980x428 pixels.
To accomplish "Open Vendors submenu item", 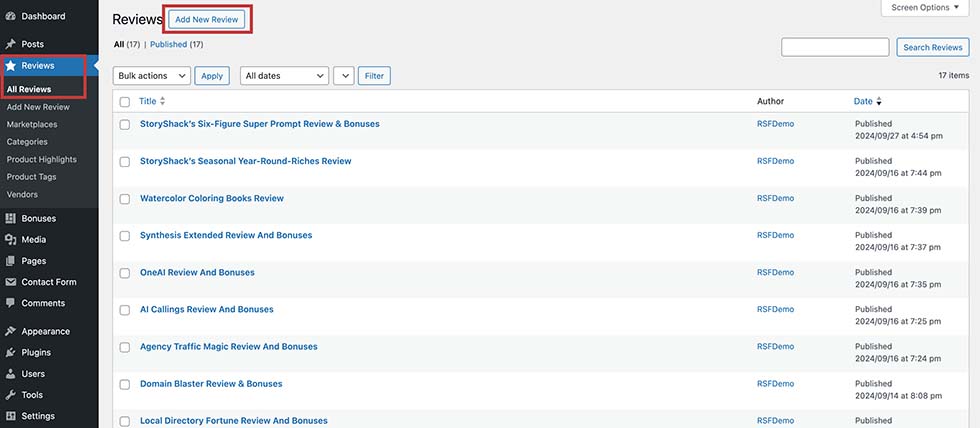I will [x=22, y=194].
